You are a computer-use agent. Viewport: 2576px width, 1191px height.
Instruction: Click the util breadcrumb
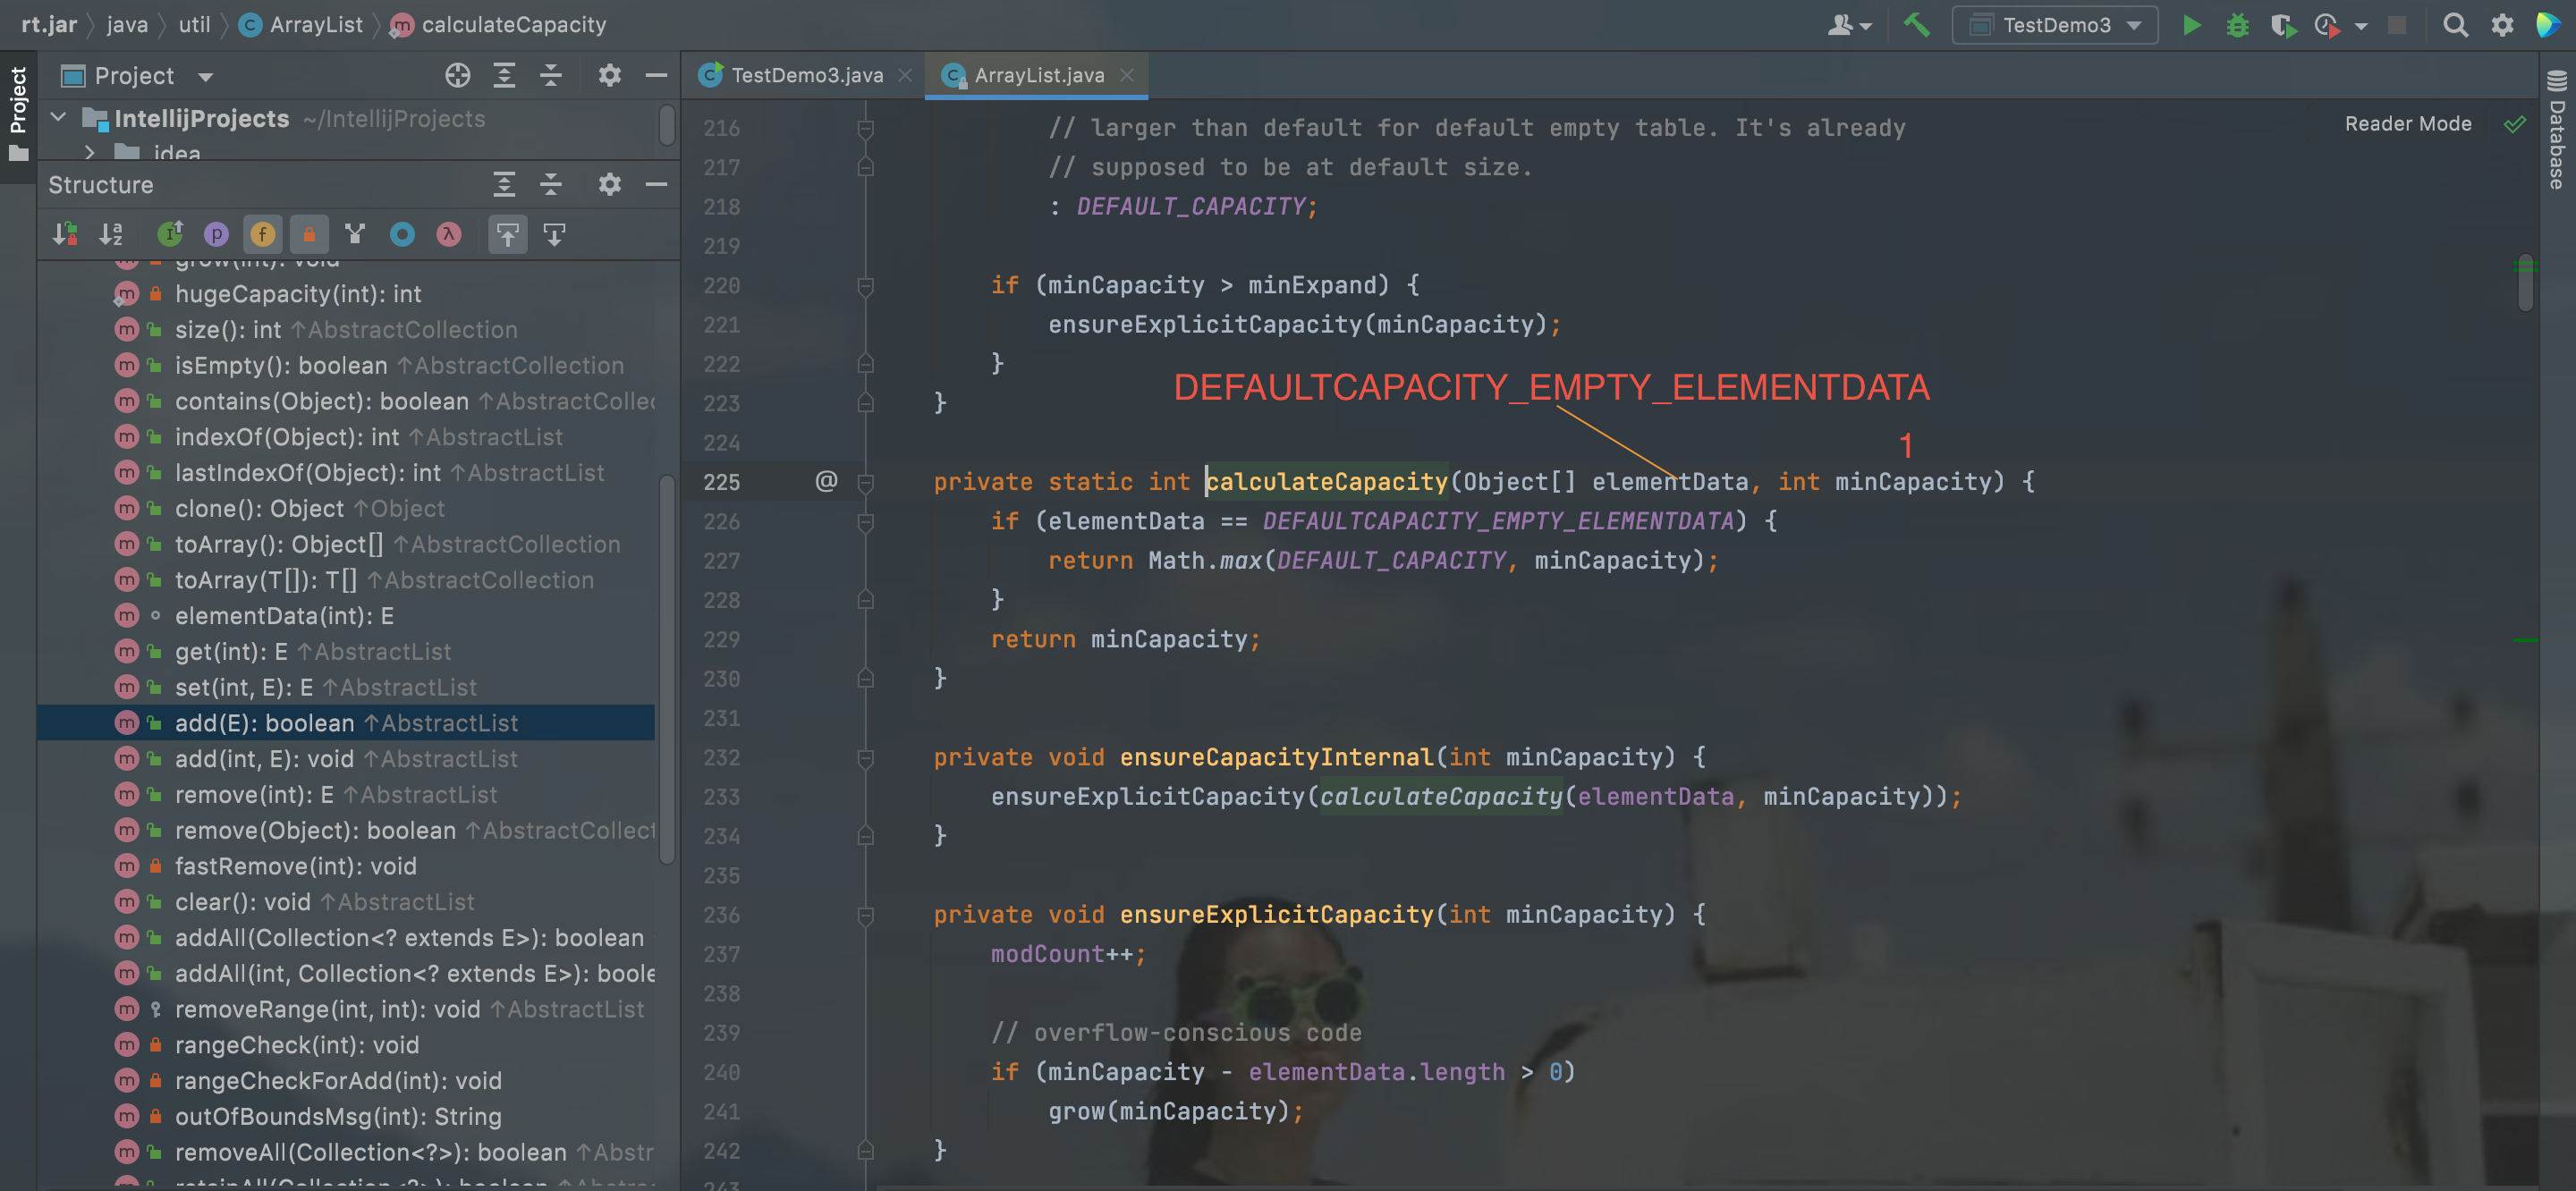(x=194, y=24)
